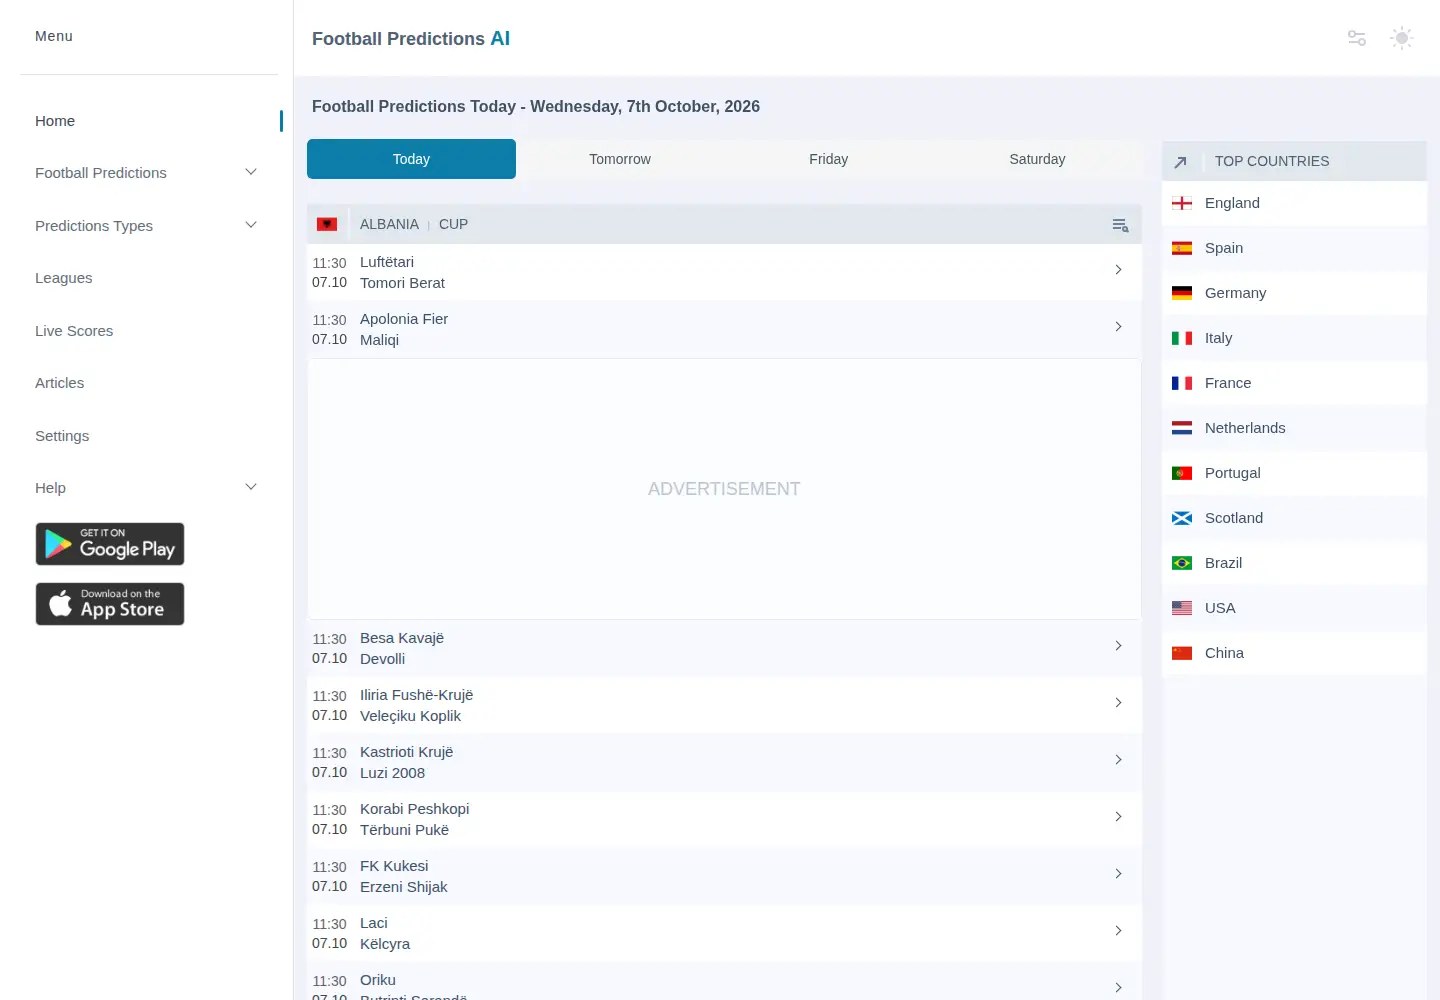Click Get it on Google Play badge
Screen dimensions: 1440x1000
point(110,544)
